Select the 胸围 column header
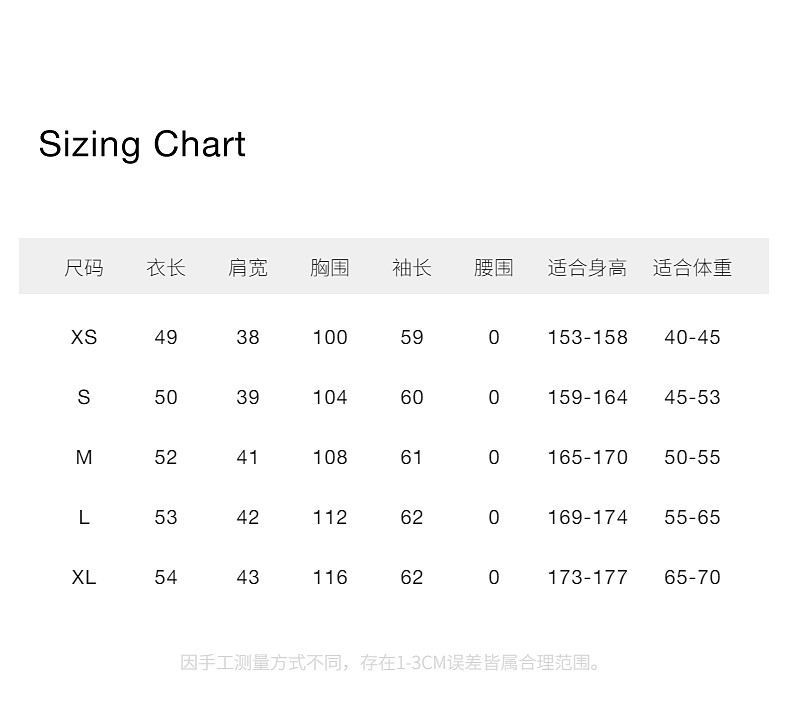The width and height of the screenshot is (790, 708). pyautogui.click(x=330, y=268)
